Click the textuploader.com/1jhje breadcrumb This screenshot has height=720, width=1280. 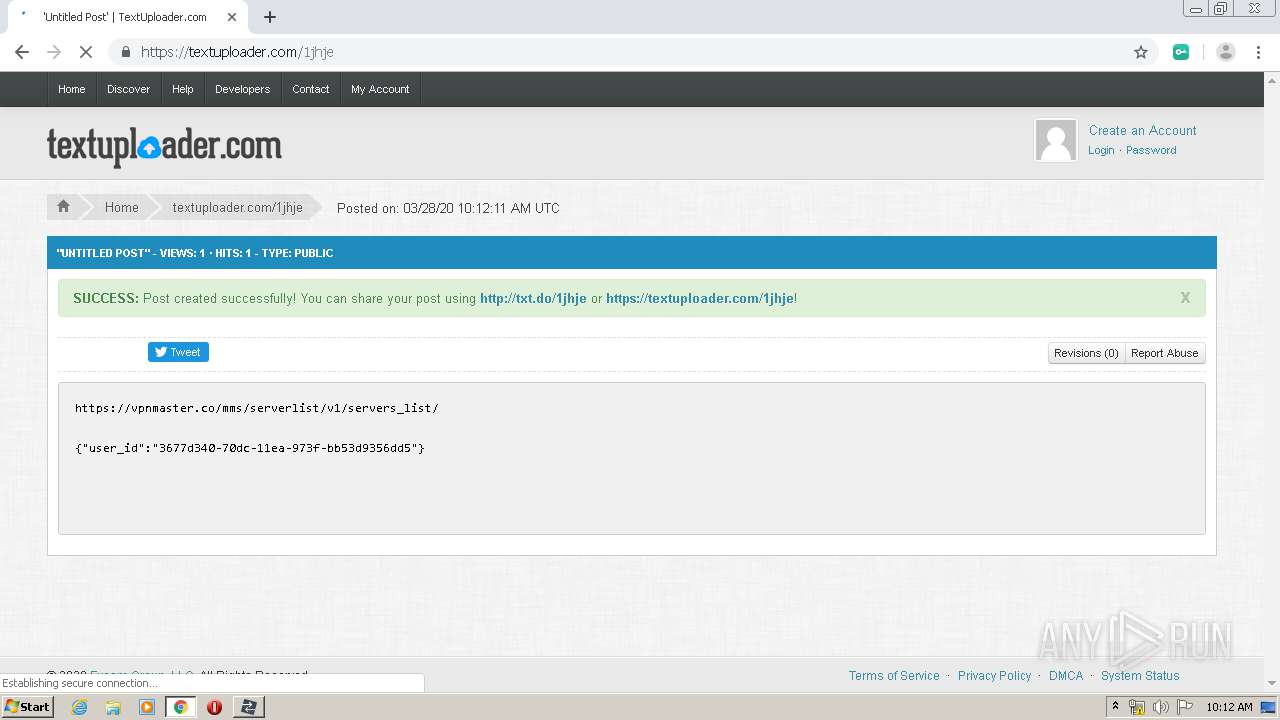(237, 207)
